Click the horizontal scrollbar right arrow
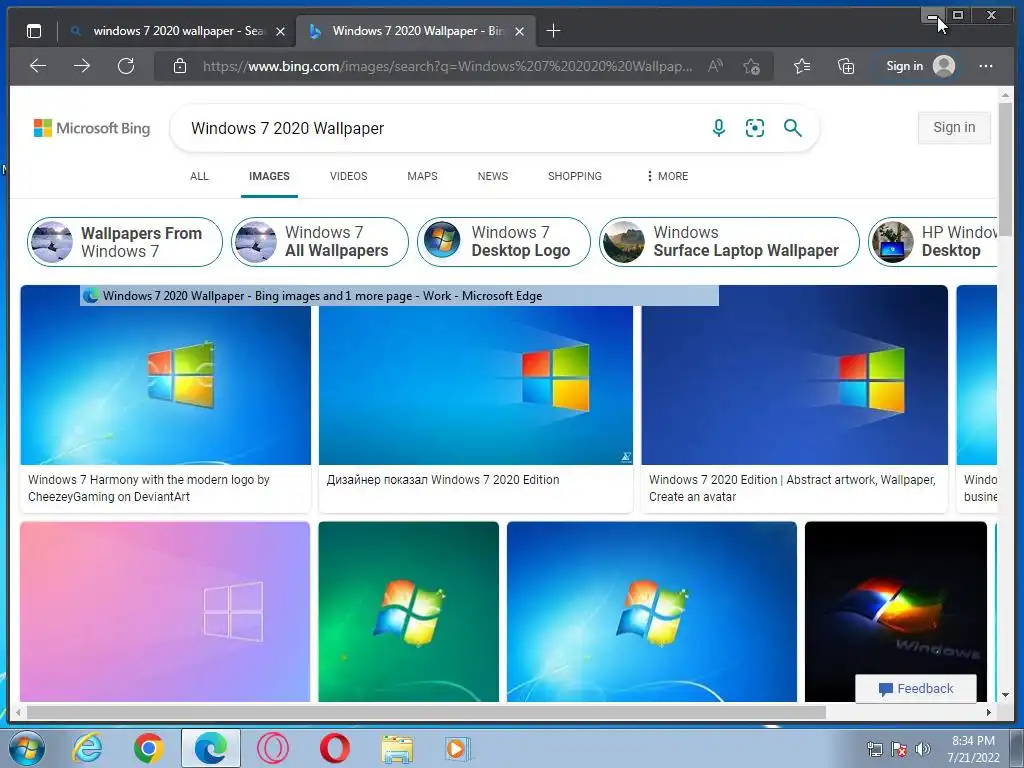The width and height of the screenshot is (1024, 768). [989, 712]
